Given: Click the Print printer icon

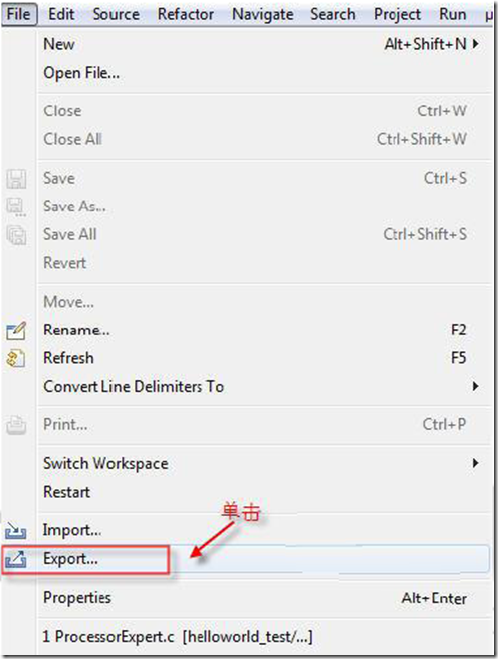Looking at the screenshot, I should tap(16, 424).
